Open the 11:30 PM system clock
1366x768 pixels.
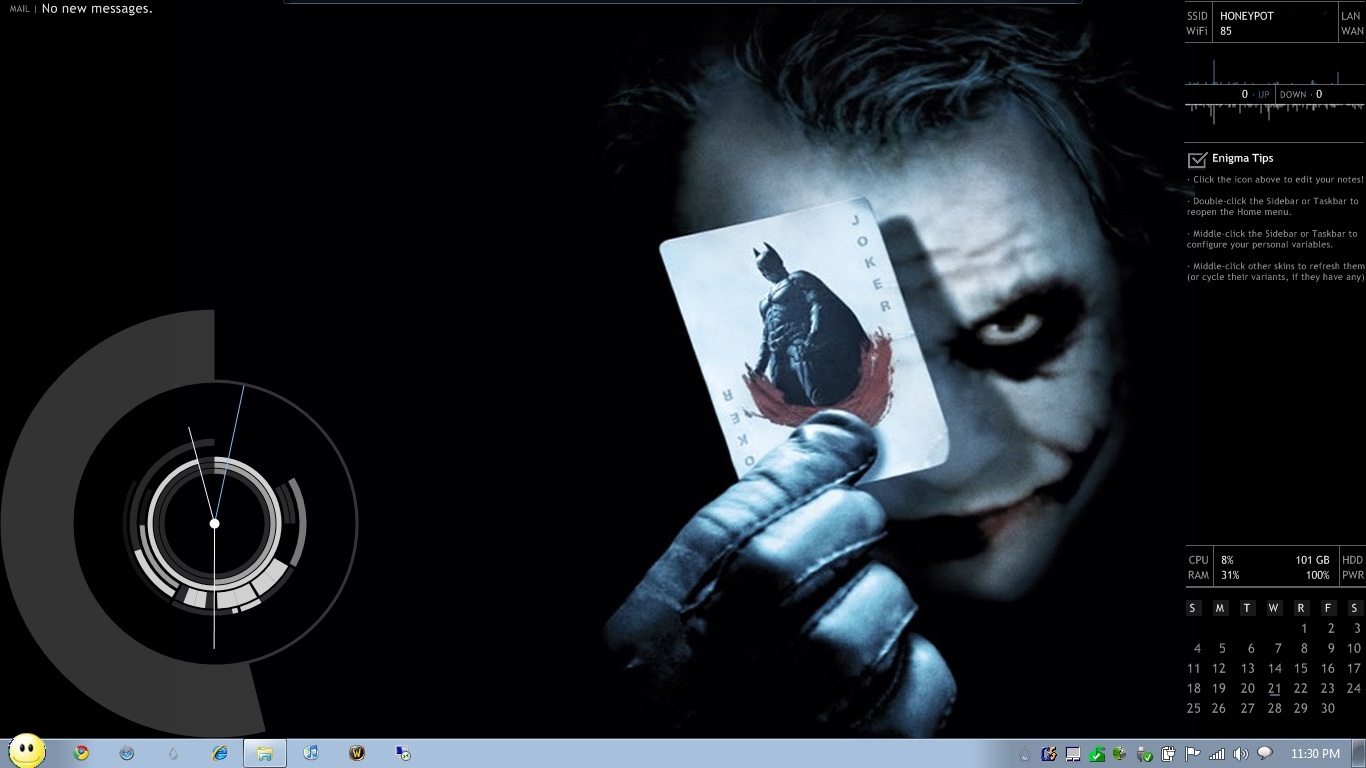pyautogui.click(x=1315, y=754)
